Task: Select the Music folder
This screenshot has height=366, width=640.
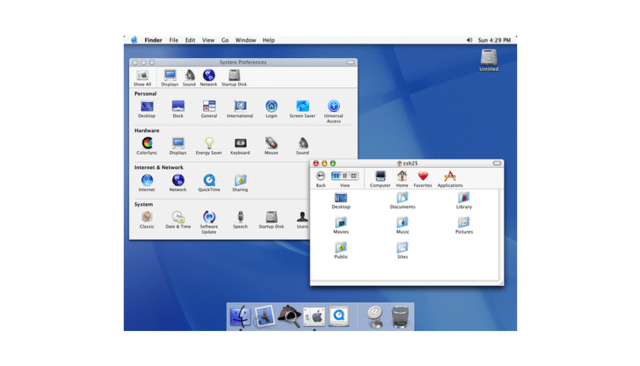Action: point(402,226)
